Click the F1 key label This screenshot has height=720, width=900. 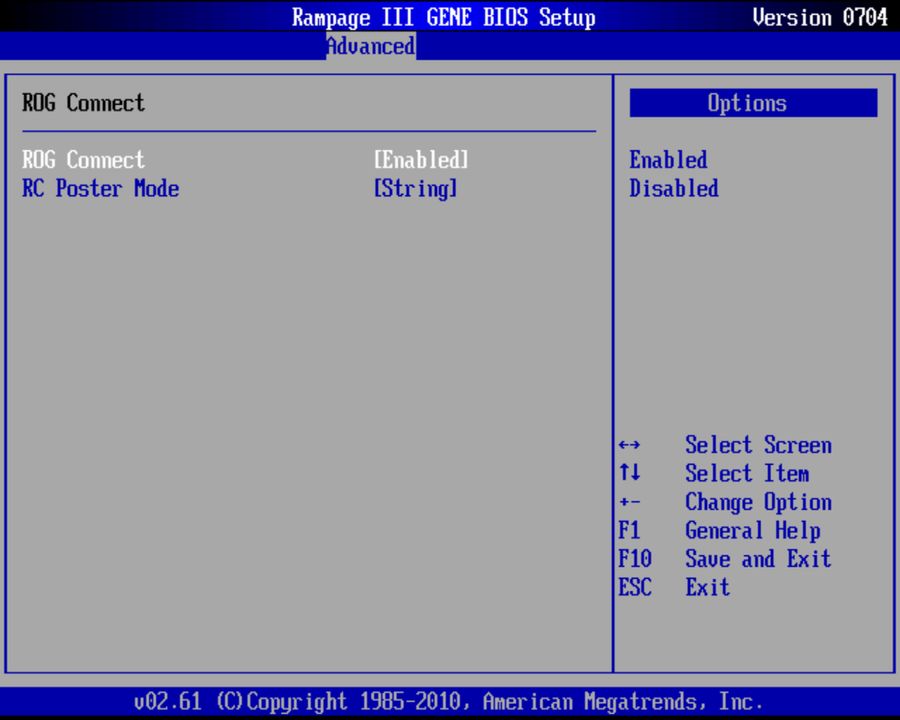(x=629, y=531)
